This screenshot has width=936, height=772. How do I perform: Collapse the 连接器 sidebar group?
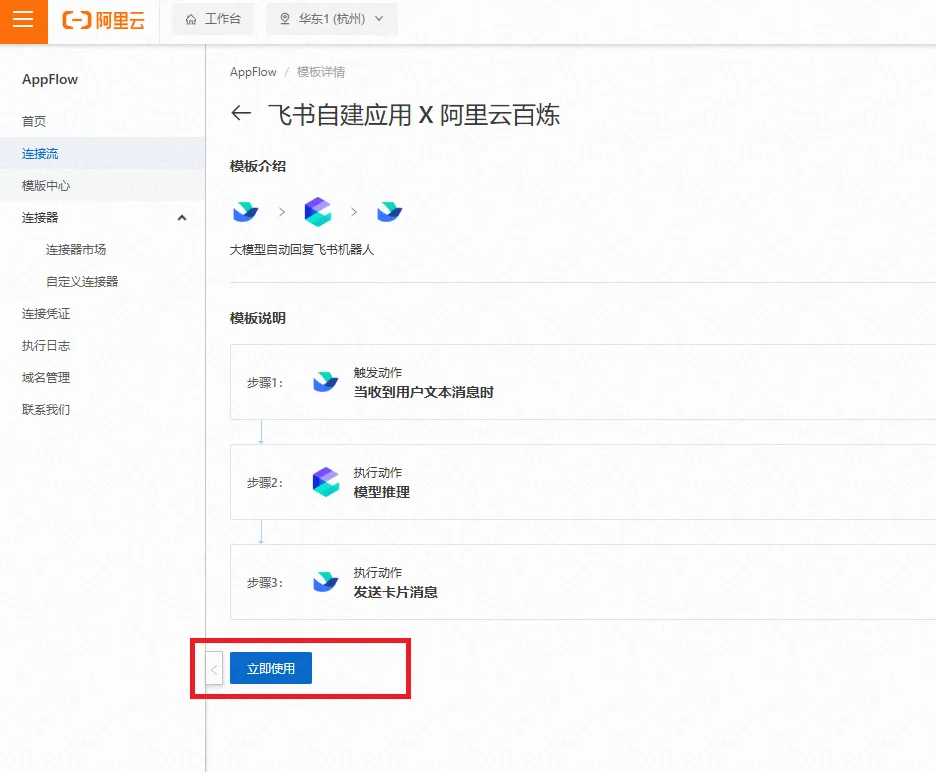coord(103,218)
